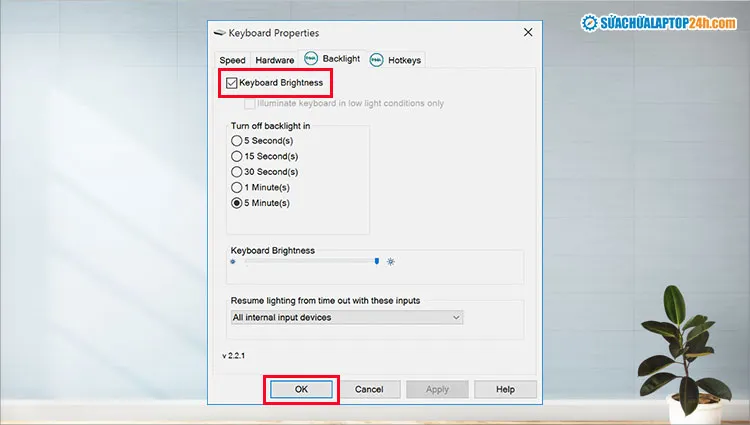This screenshot has height=425, width=750.
Task: Close the Keyboard Properties dialog
Action: click(527, 32)
